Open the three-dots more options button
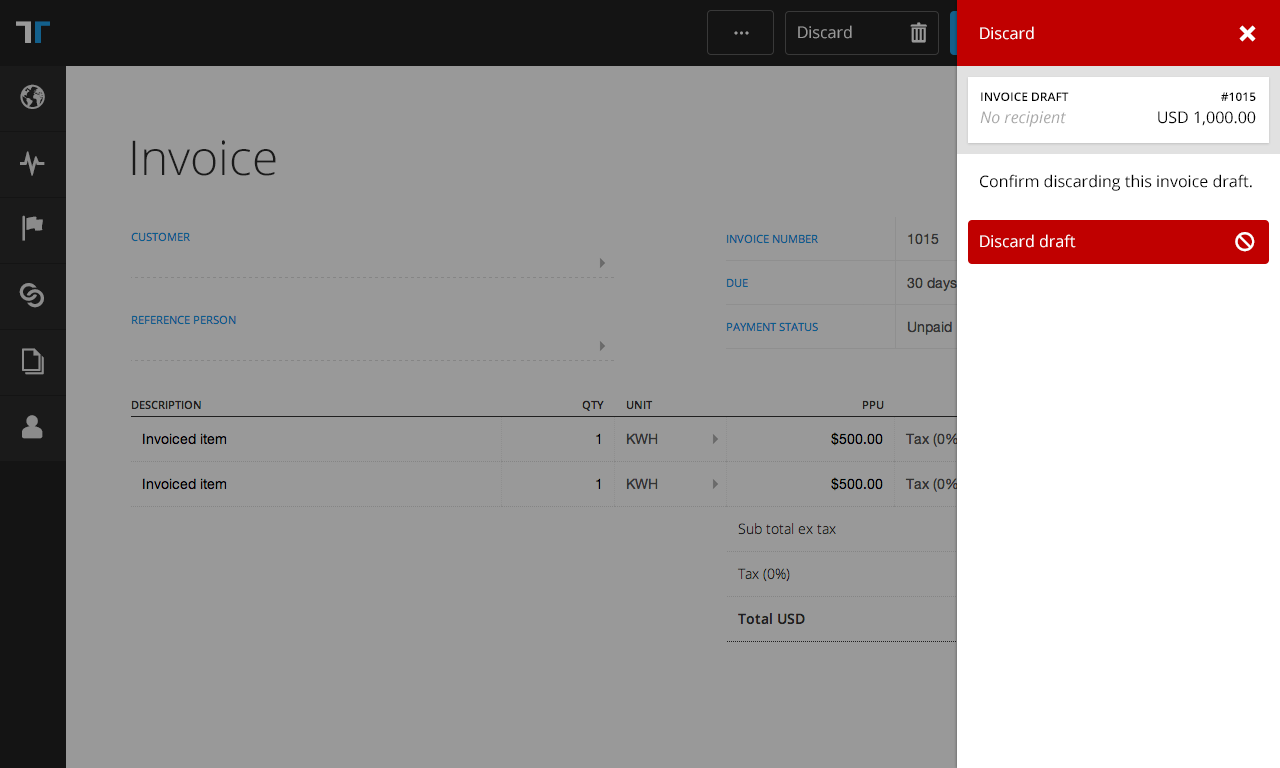The width and height of the screenshot is (1280, 768). 740,33
